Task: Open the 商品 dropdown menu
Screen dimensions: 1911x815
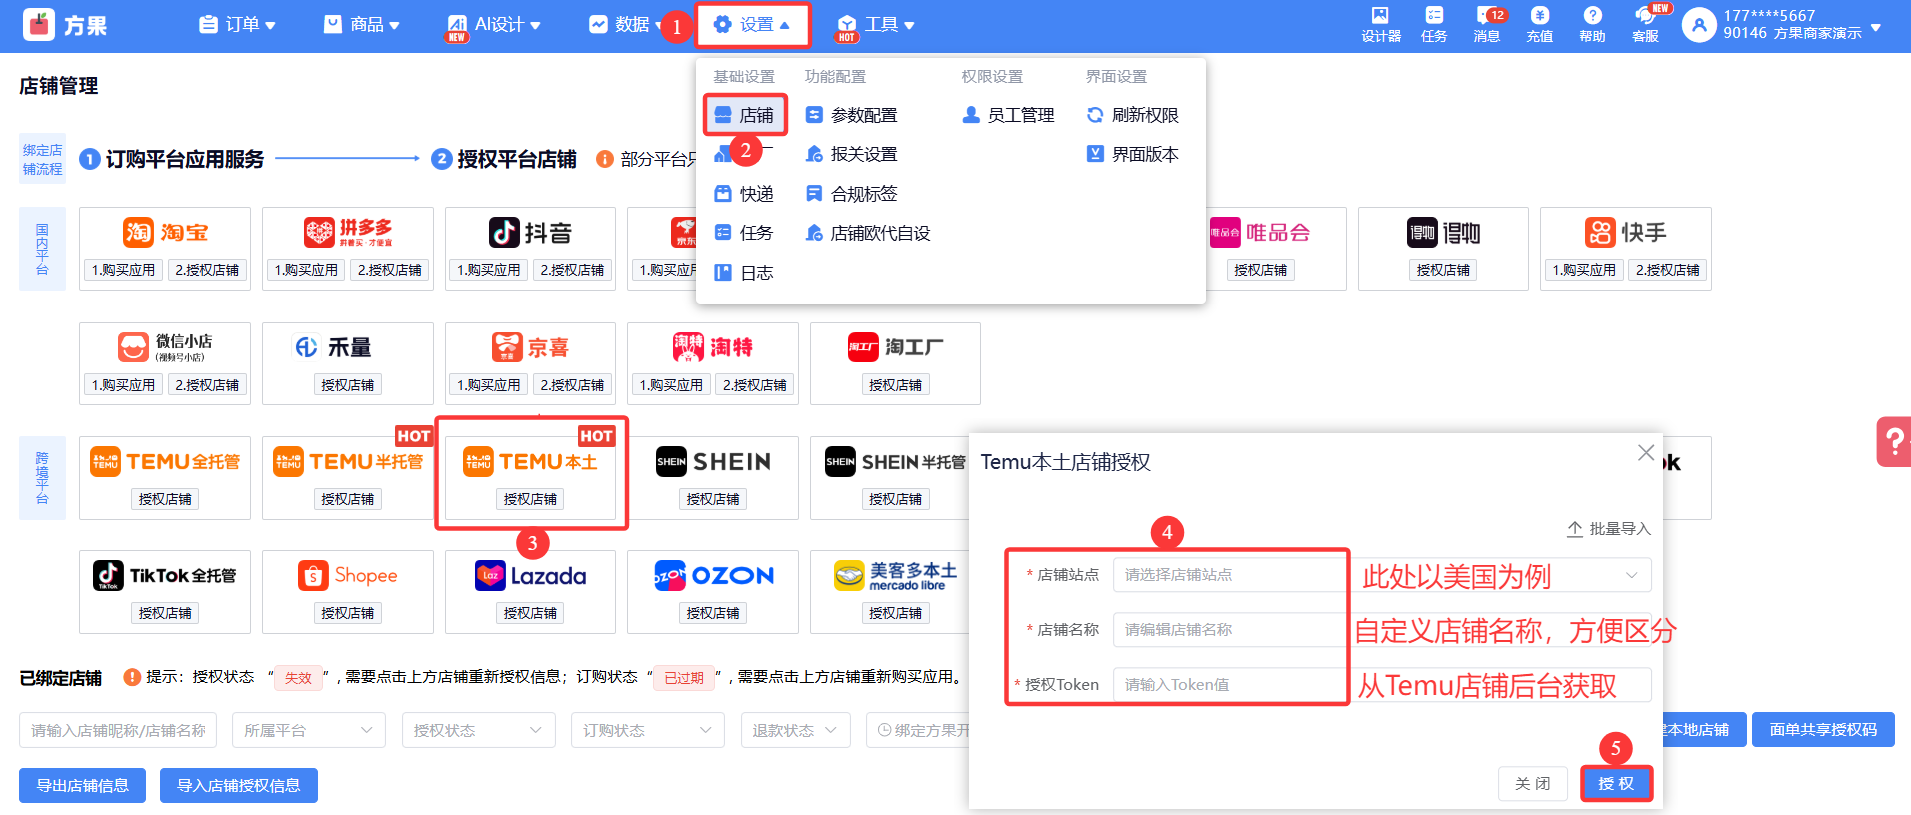Action: [362, 25]
